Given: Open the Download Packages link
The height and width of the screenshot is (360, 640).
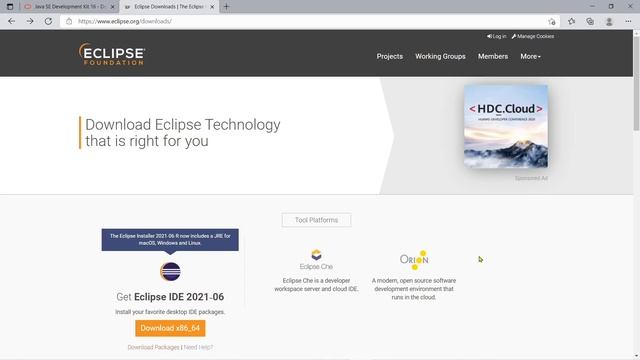Looking at the screenshot, I should (153, 347).
